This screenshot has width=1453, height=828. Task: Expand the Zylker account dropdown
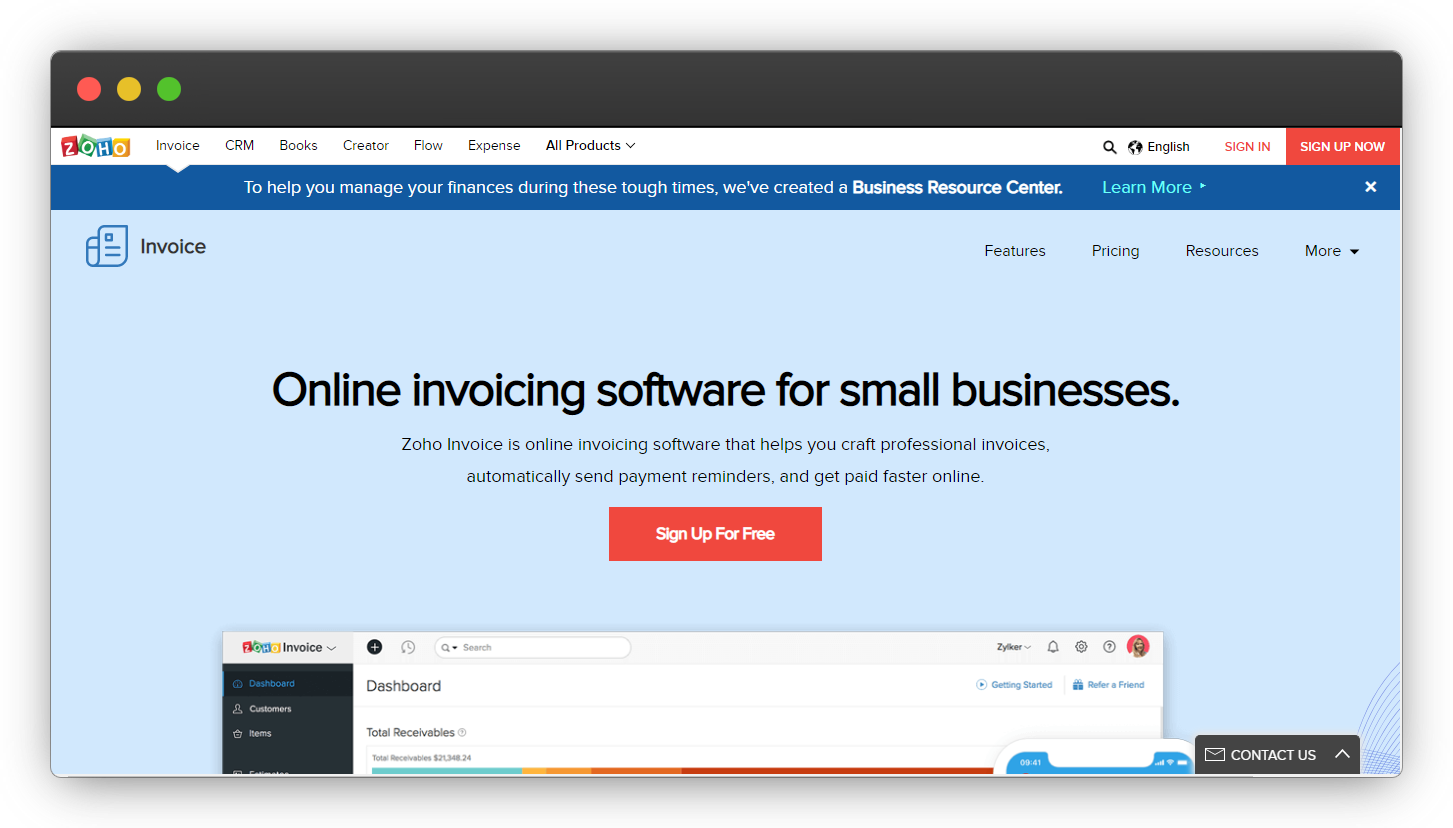[x=1013, y=647]
